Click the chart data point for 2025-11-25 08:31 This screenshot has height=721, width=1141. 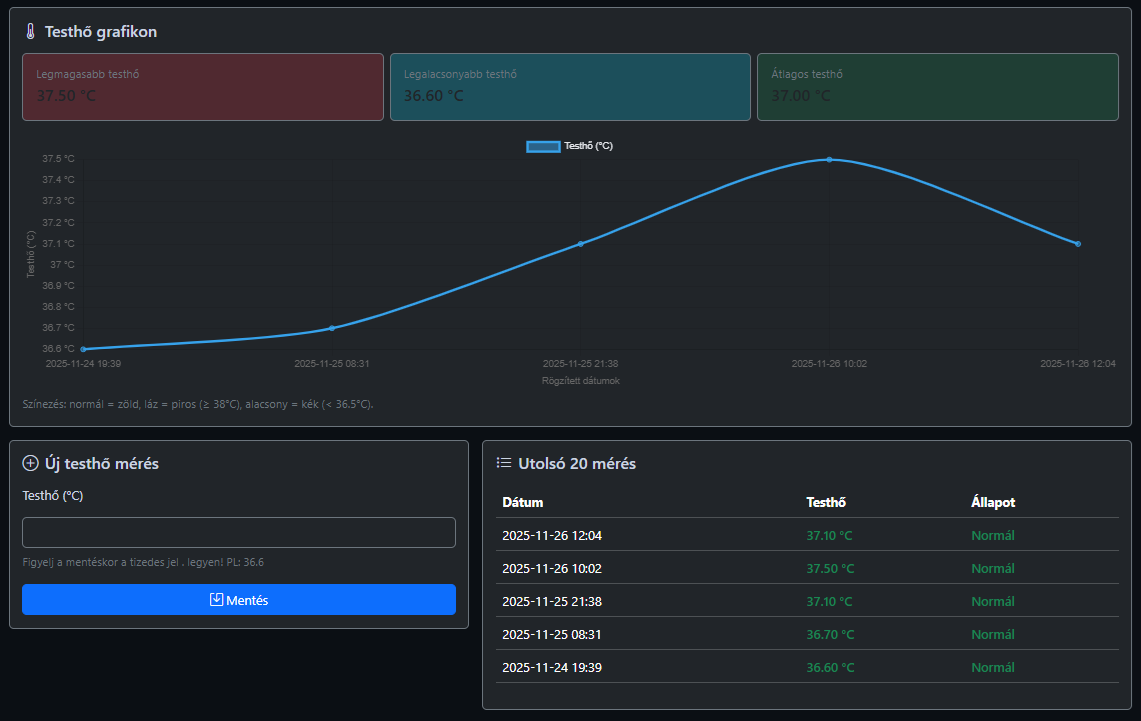(x=332, y=328)
